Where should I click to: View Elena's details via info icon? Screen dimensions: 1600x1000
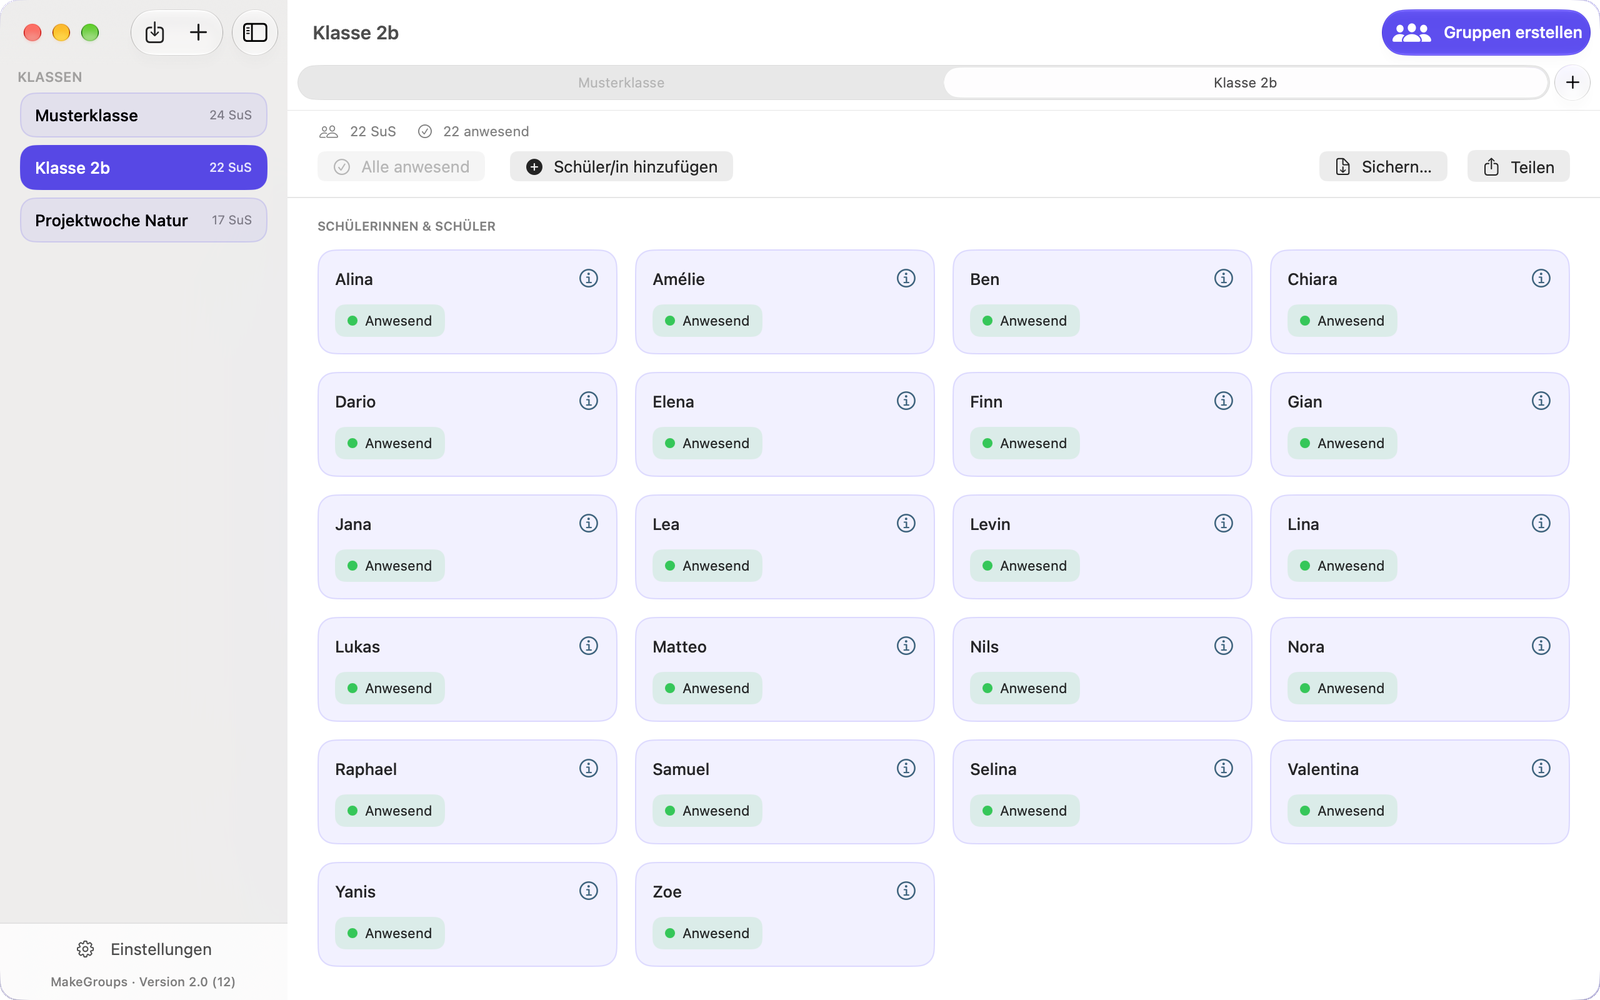[x=906, y=401]
